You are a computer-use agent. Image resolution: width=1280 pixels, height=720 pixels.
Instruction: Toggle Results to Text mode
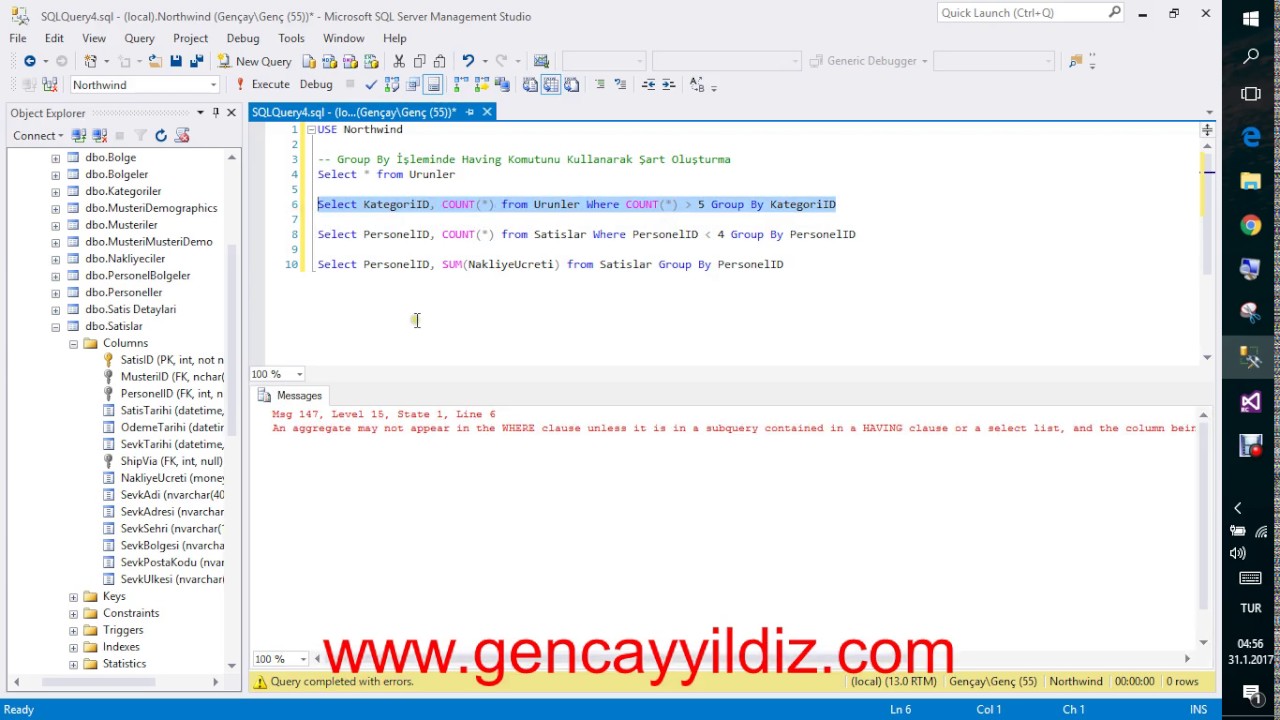(x=530, y=85)
